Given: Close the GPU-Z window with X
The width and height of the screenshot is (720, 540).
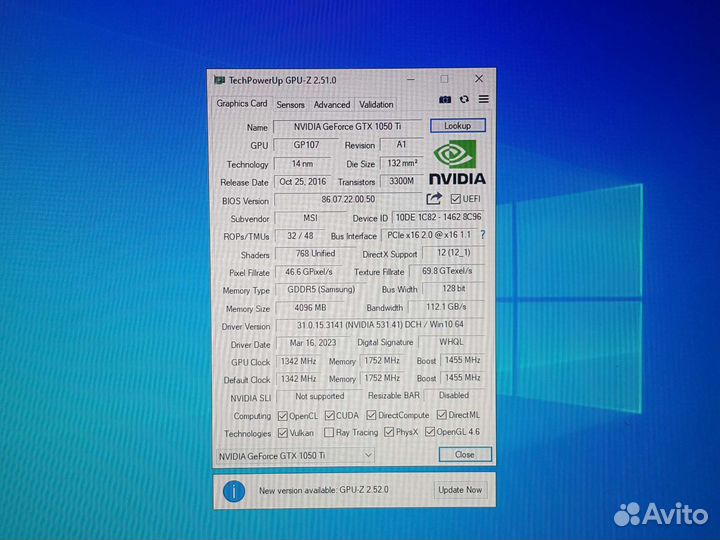Looking at the screenshot, I should tap(479, 79).
